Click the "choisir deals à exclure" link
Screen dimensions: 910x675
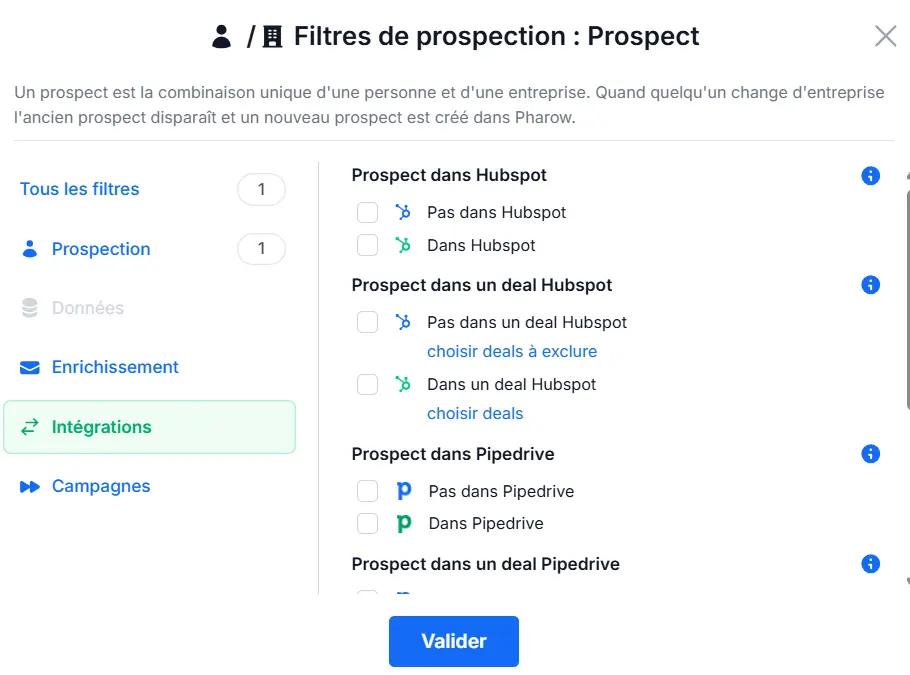click(512, 352)
